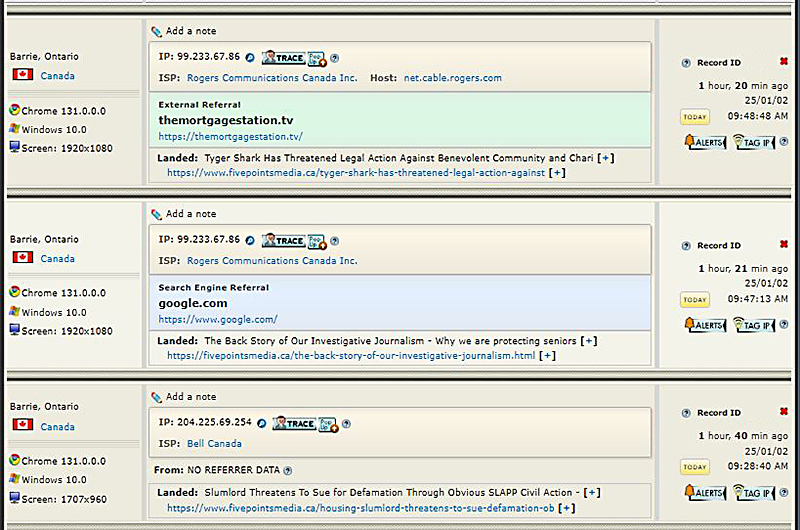The image size is (800, 530).
Task: Click the icon after TRACE in the themortgagestation.tv record
Action: pyautogui.click(x=317, y=59)
